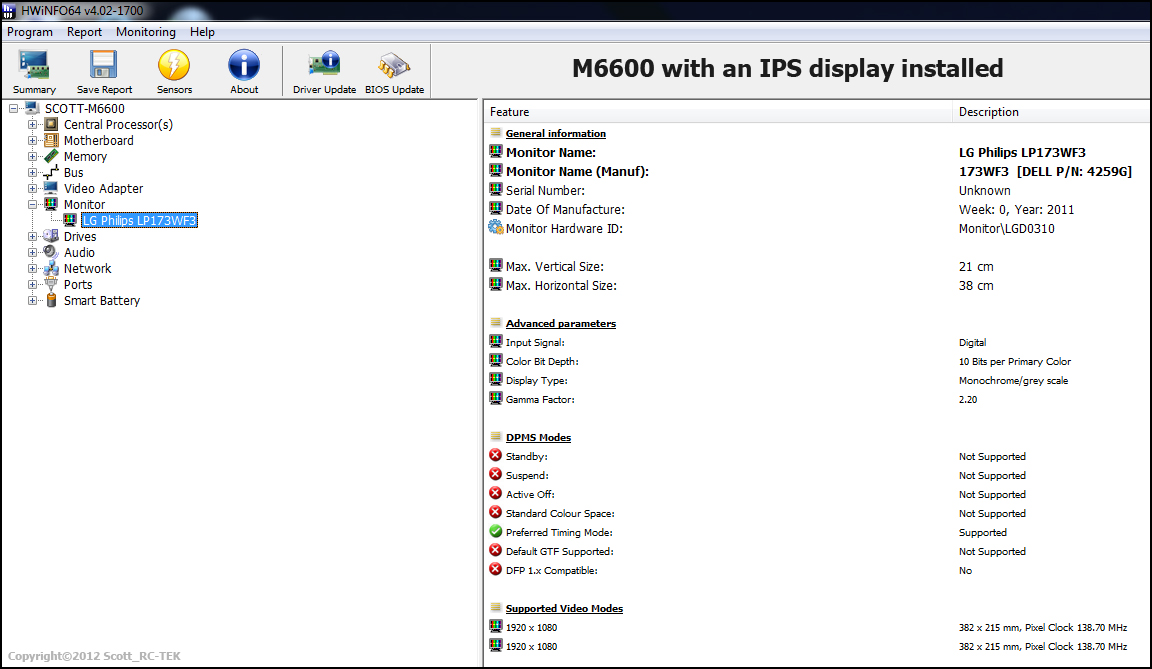Image resolution: width=1152 pixels, height=669 pixels.
Task: Expand the Ports node
Action: click(32, 285)
